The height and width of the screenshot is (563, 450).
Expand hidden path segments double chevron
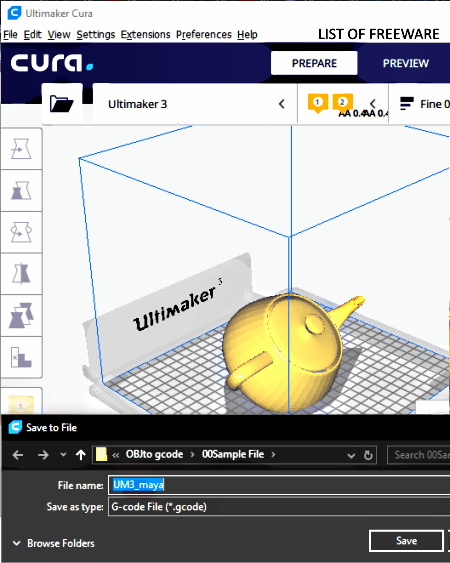[x=115, y=455]
